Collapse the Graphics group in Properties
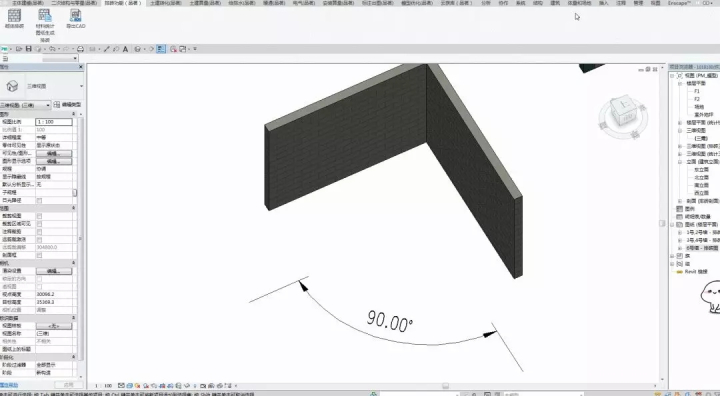 coord(73,114)
